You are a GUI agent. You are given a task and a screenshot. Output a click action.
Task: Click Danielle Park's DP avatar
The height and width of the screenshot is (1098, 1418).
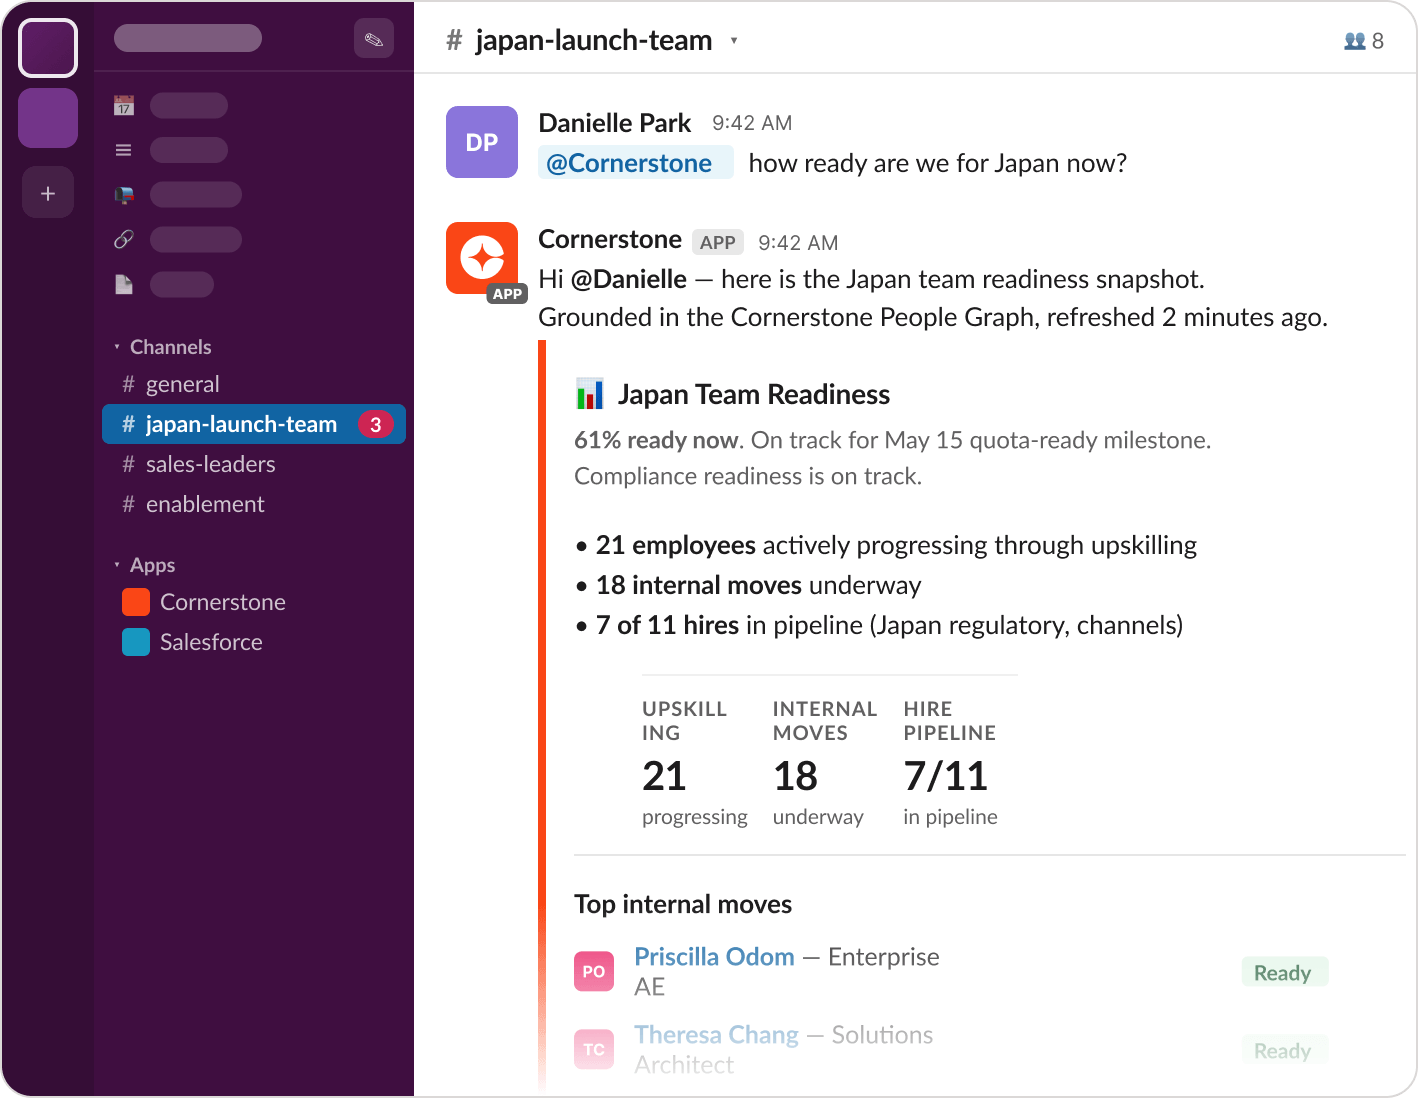[482, 142]
